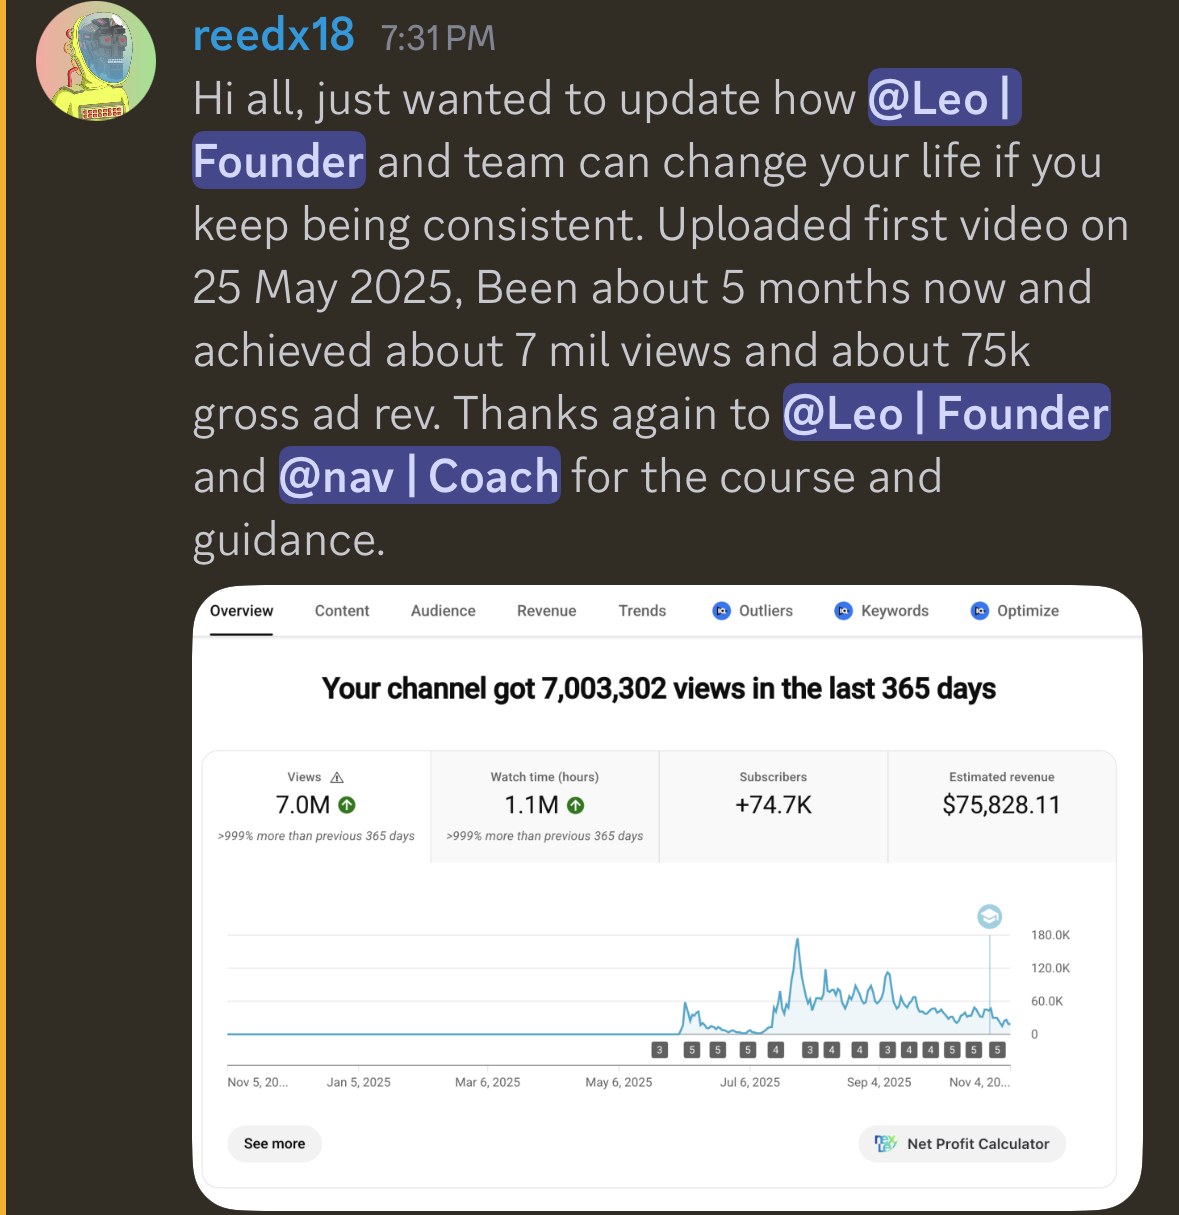The width and height of the screenshot is (1179, 1215).
Task: Click green up arrow beside 1.1M watch time
Action: [x=576, y=805]
